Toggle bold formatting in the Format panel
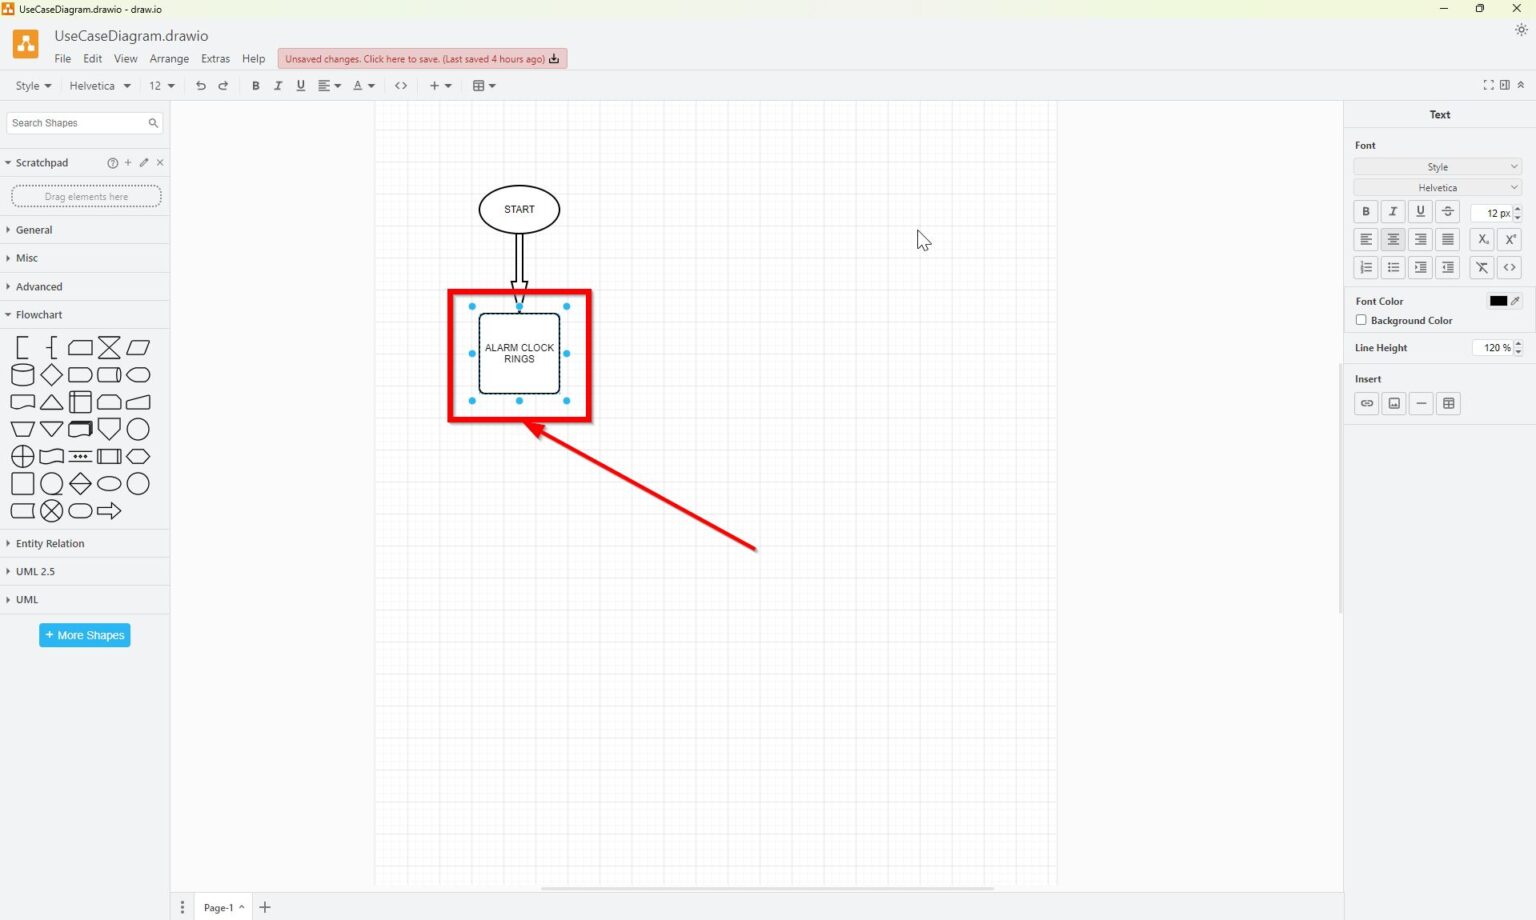Image resolution: width=1536 pixels, height=920 pixels. click(x=1365, y=211)
